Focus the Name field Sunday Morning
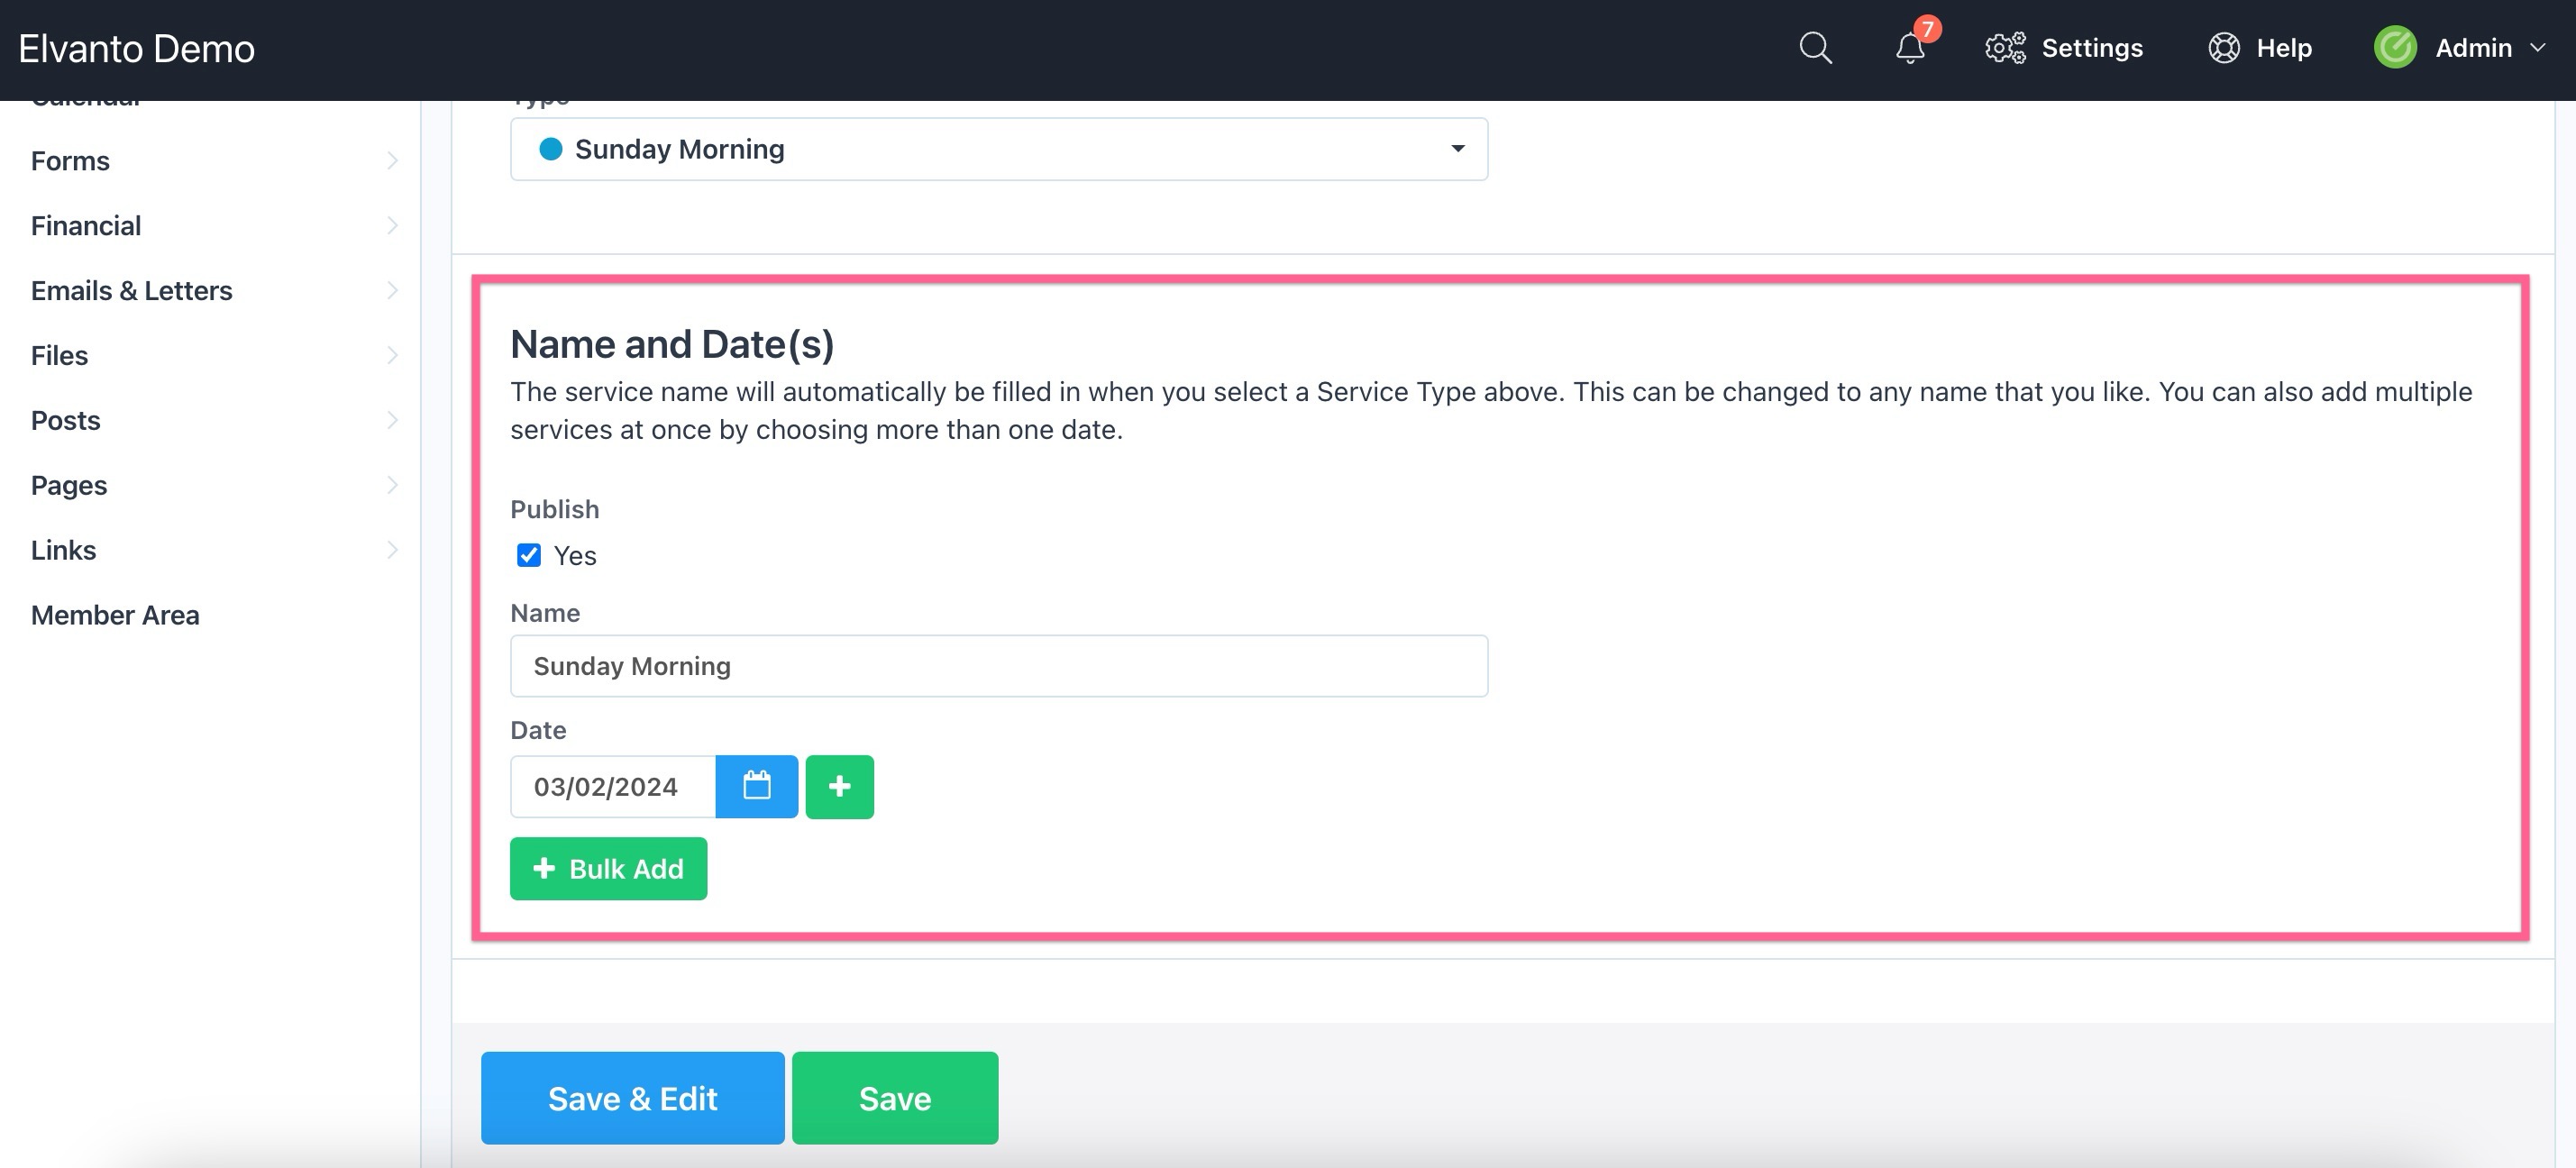The height and width of the screenshot is (1168, 2576). click(999, 666)
